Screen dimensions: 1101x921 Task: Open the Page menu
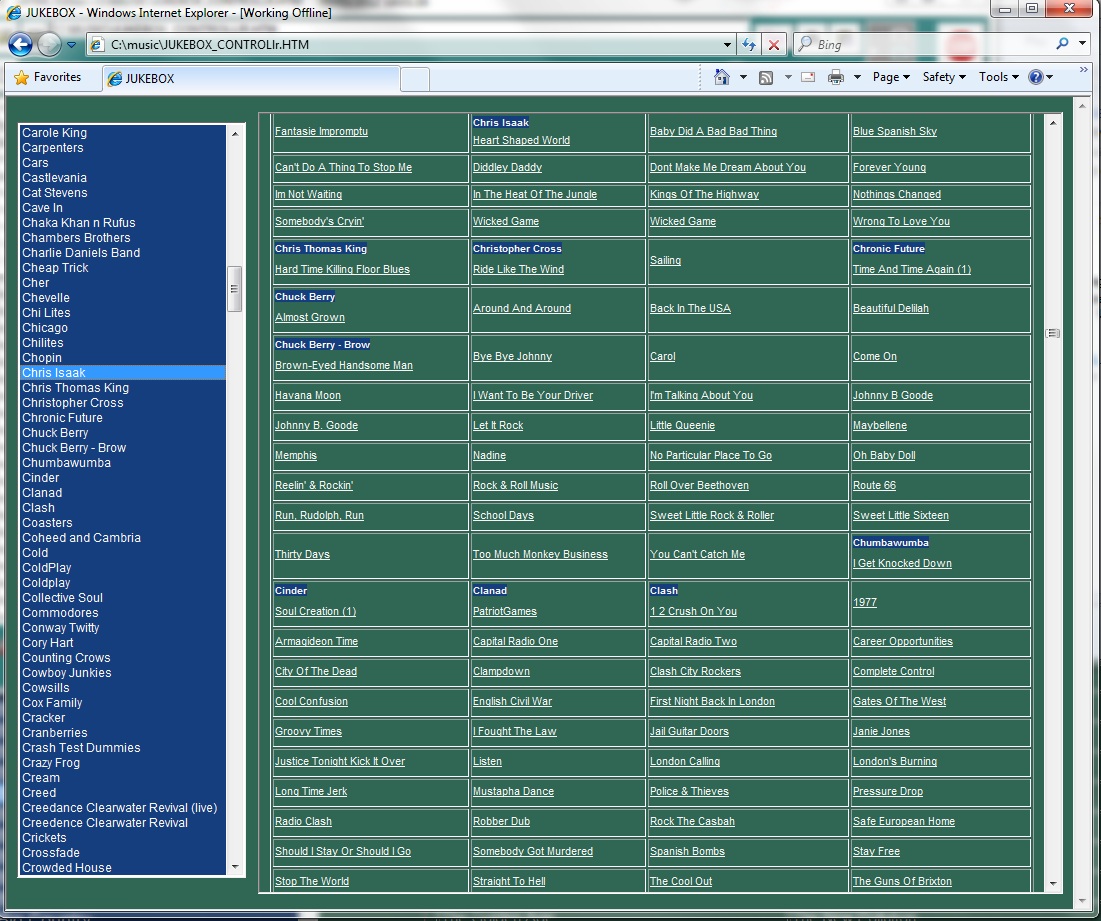[891, 77]
